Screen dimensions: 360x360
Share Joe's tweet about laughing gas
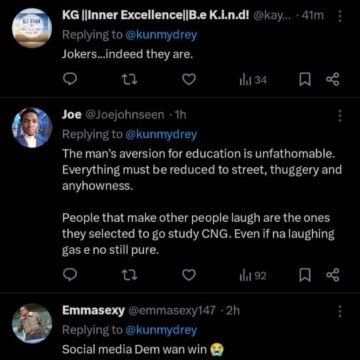[332, 275]
